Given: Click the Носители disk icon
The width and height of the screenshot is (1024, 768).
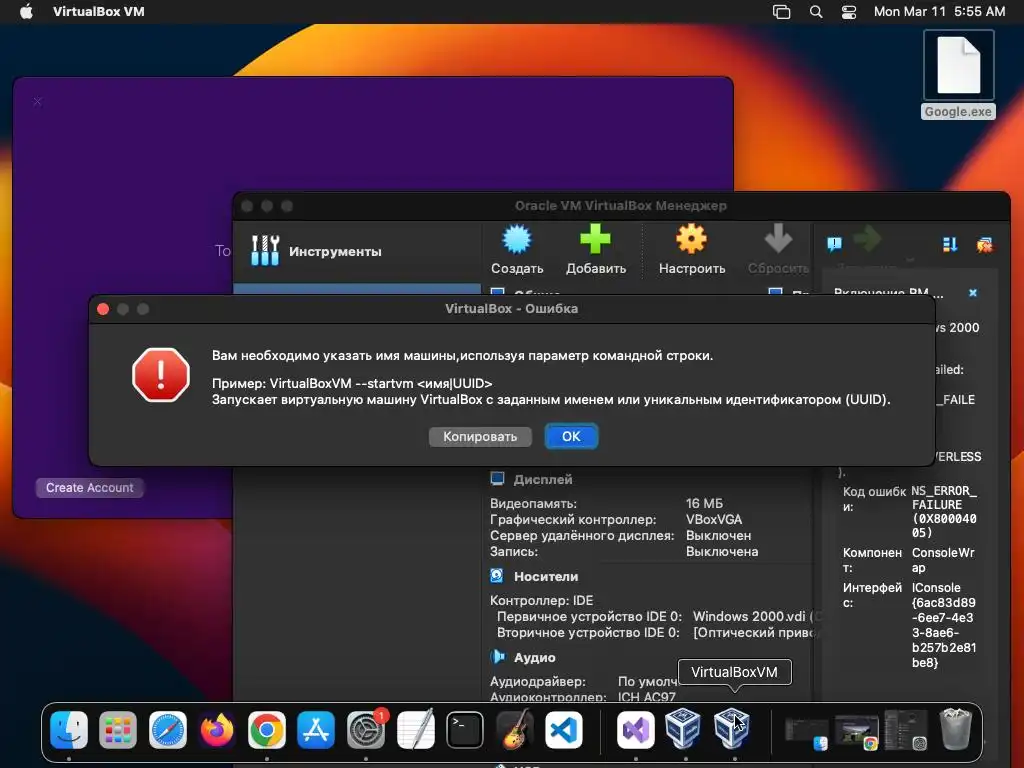Looking at the screenshot, I should pos(497,575).
